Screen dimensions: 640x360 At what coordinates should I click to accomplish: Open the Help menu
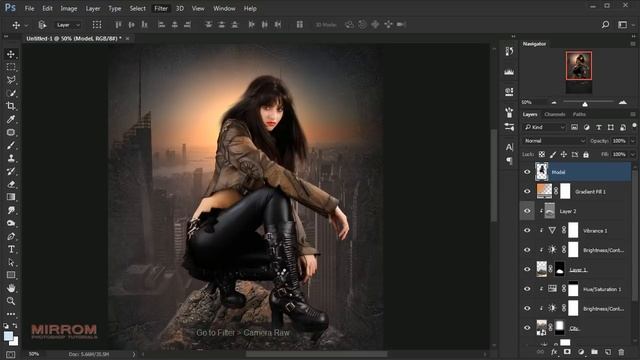pos(250,8)
